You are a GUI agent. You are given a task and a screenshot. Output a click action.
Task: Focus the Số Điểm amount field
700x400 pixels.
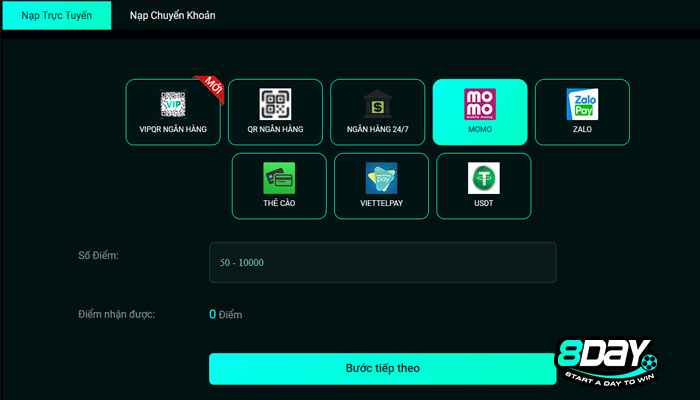click(383, 262)
